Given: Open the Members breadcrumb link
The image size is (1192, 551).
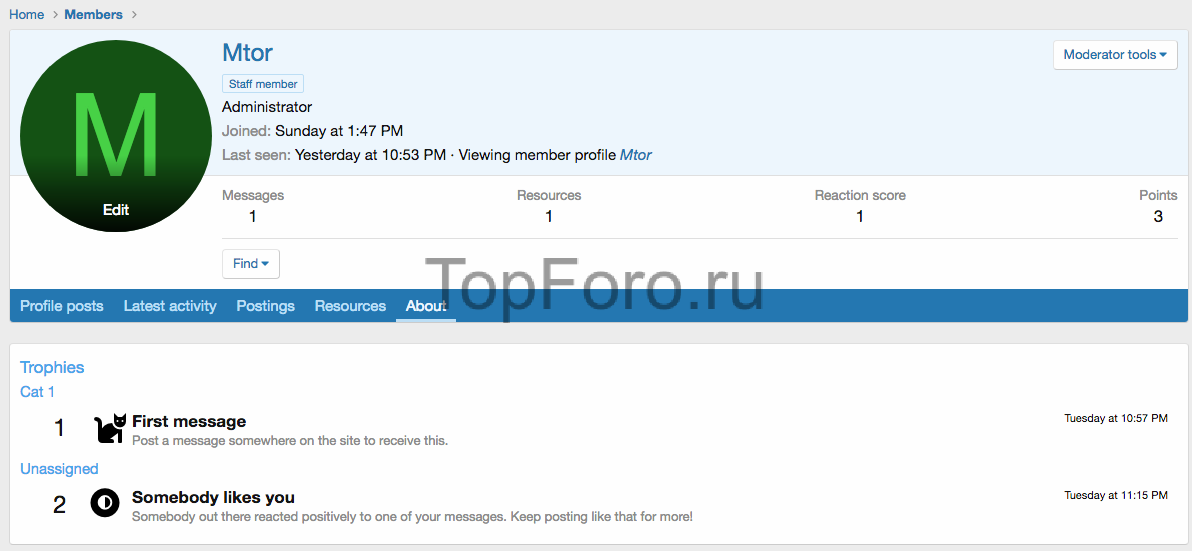Looking at the screenshot, I should tap(94, 14).
